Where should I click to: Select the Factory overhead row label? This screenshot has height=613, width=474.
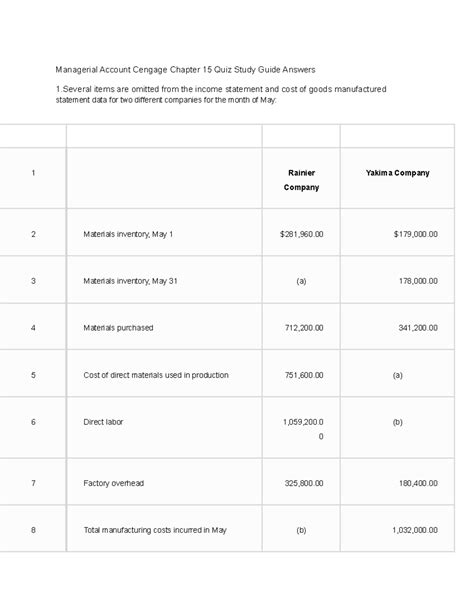coord(113,483)
